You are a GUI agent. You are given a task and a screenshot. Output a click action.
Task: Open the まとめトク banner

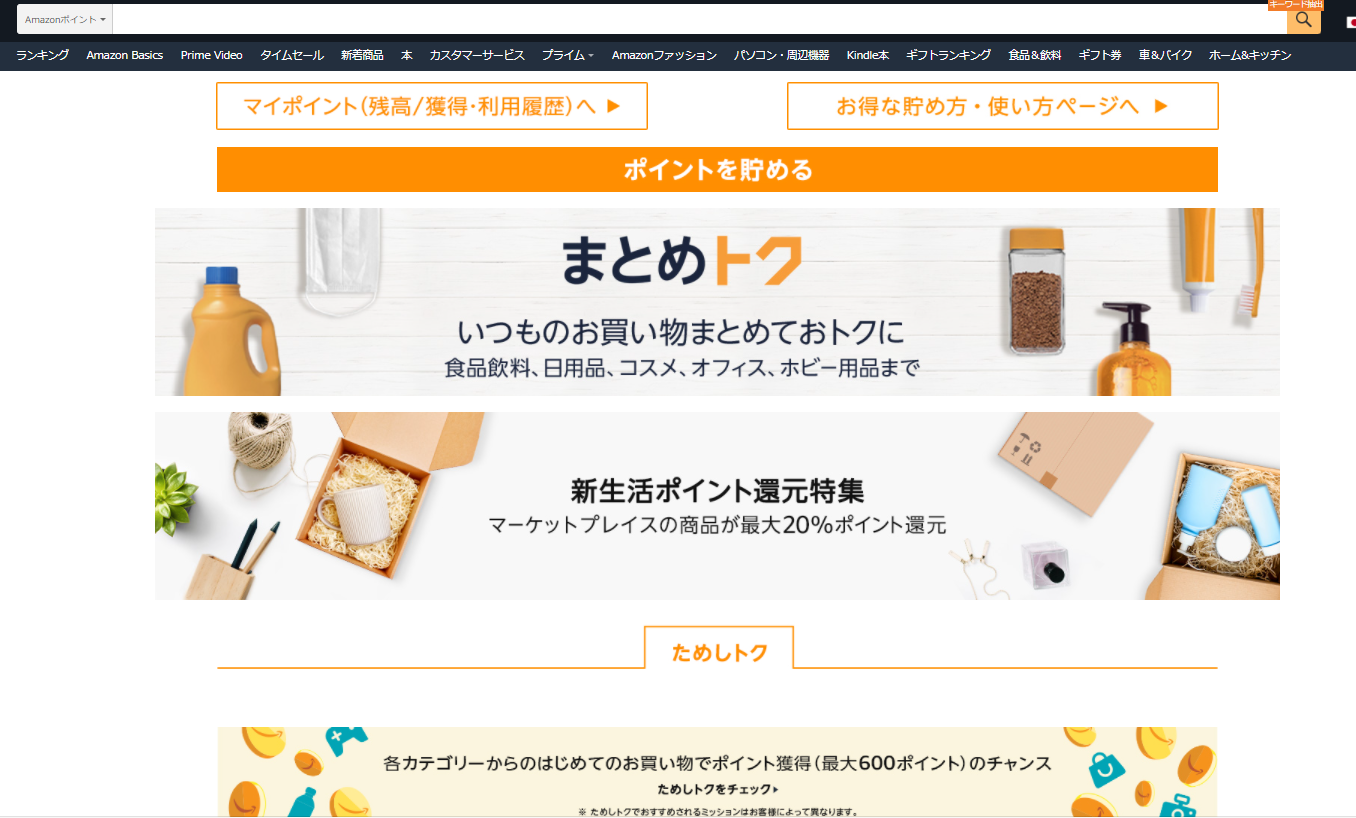coord(717,302)
